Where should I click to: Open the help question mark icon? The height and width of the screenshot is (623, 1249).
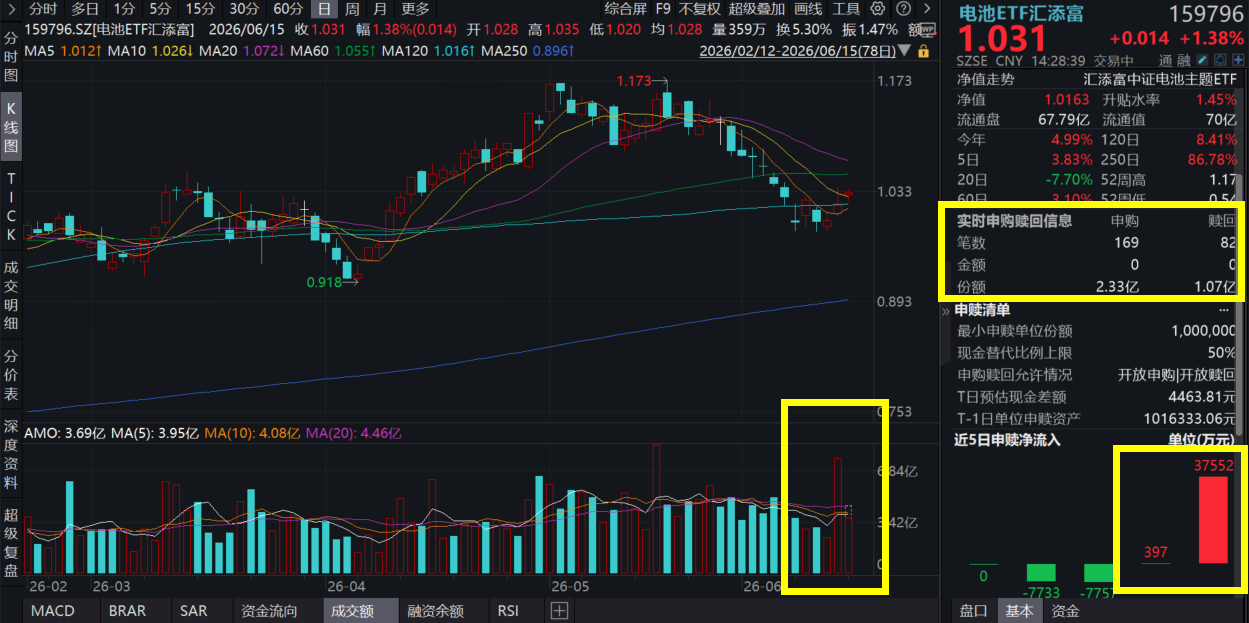[x=902, y=8]
